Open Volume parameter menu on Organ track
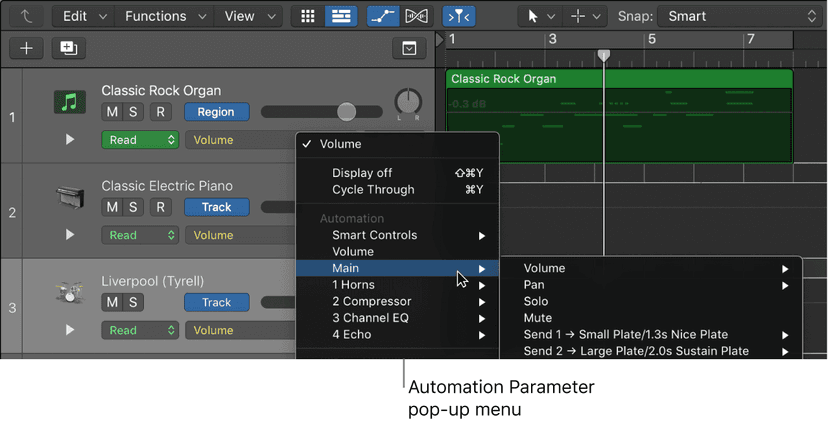 [240, 140]
